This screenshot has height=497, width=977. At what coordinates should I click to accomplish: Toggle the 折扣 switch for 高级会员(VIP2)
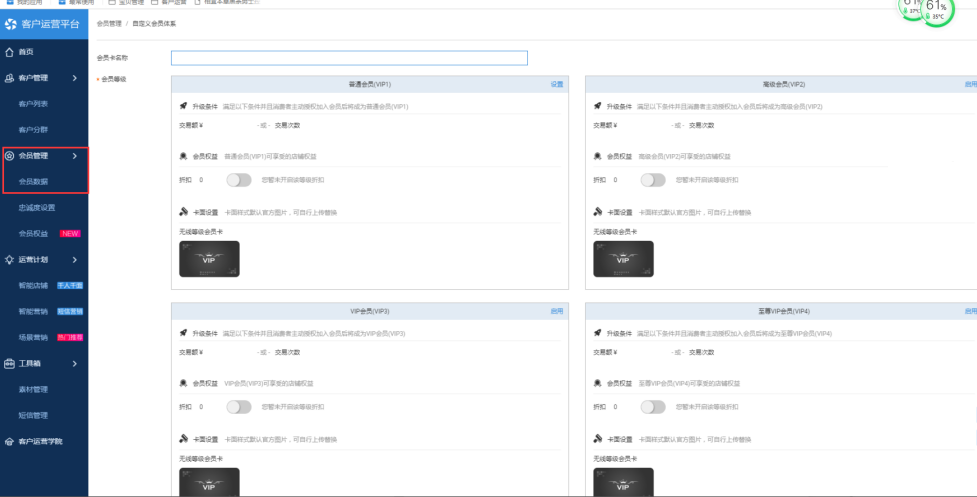pos(653,180)
